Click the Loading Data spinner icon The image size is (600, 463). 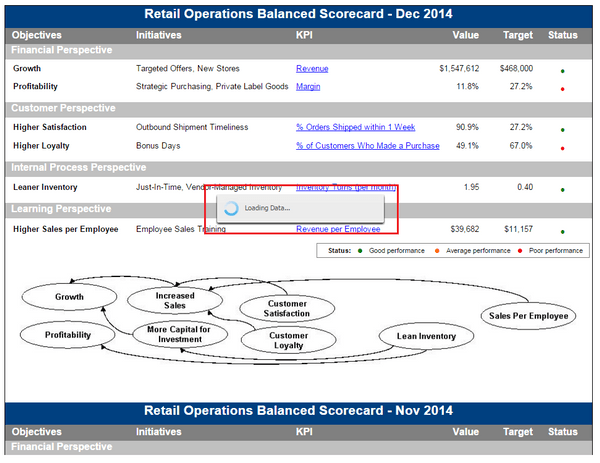(x=231, y=209)
